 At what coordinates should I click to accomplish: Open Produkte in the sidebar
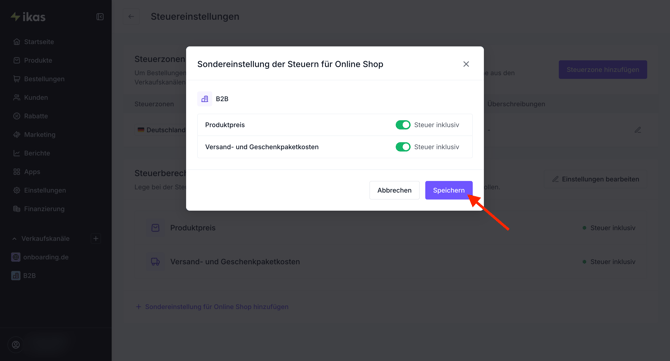coord(38,60)
